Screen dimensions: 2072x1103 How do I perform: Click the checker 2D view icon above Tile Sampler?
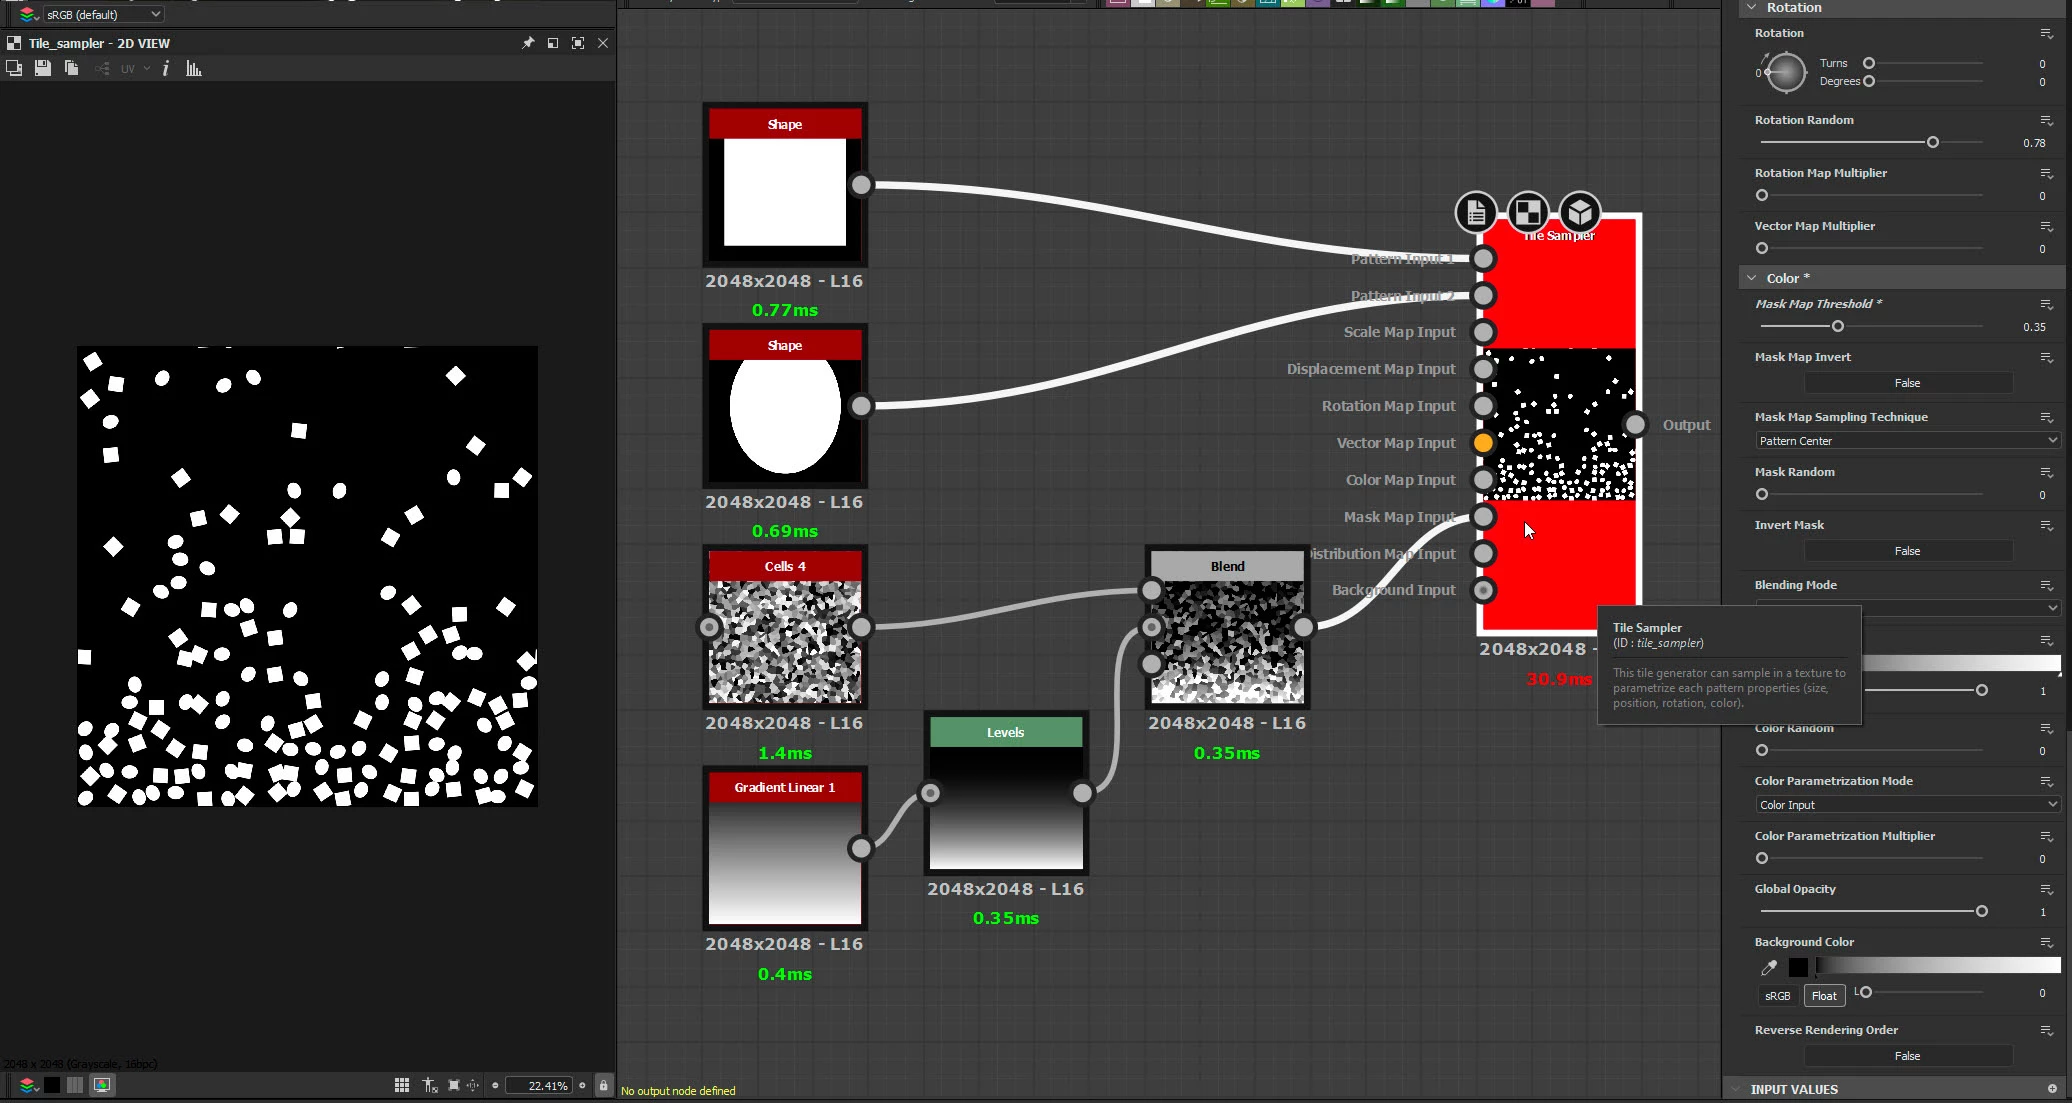pos(1528,212)
